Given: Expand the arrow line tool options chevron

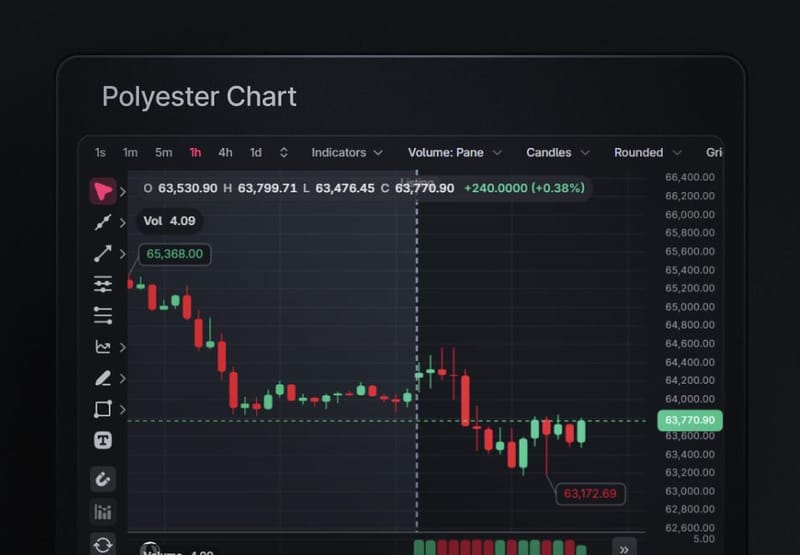Looking at the screenshot, I should (122, 254).
